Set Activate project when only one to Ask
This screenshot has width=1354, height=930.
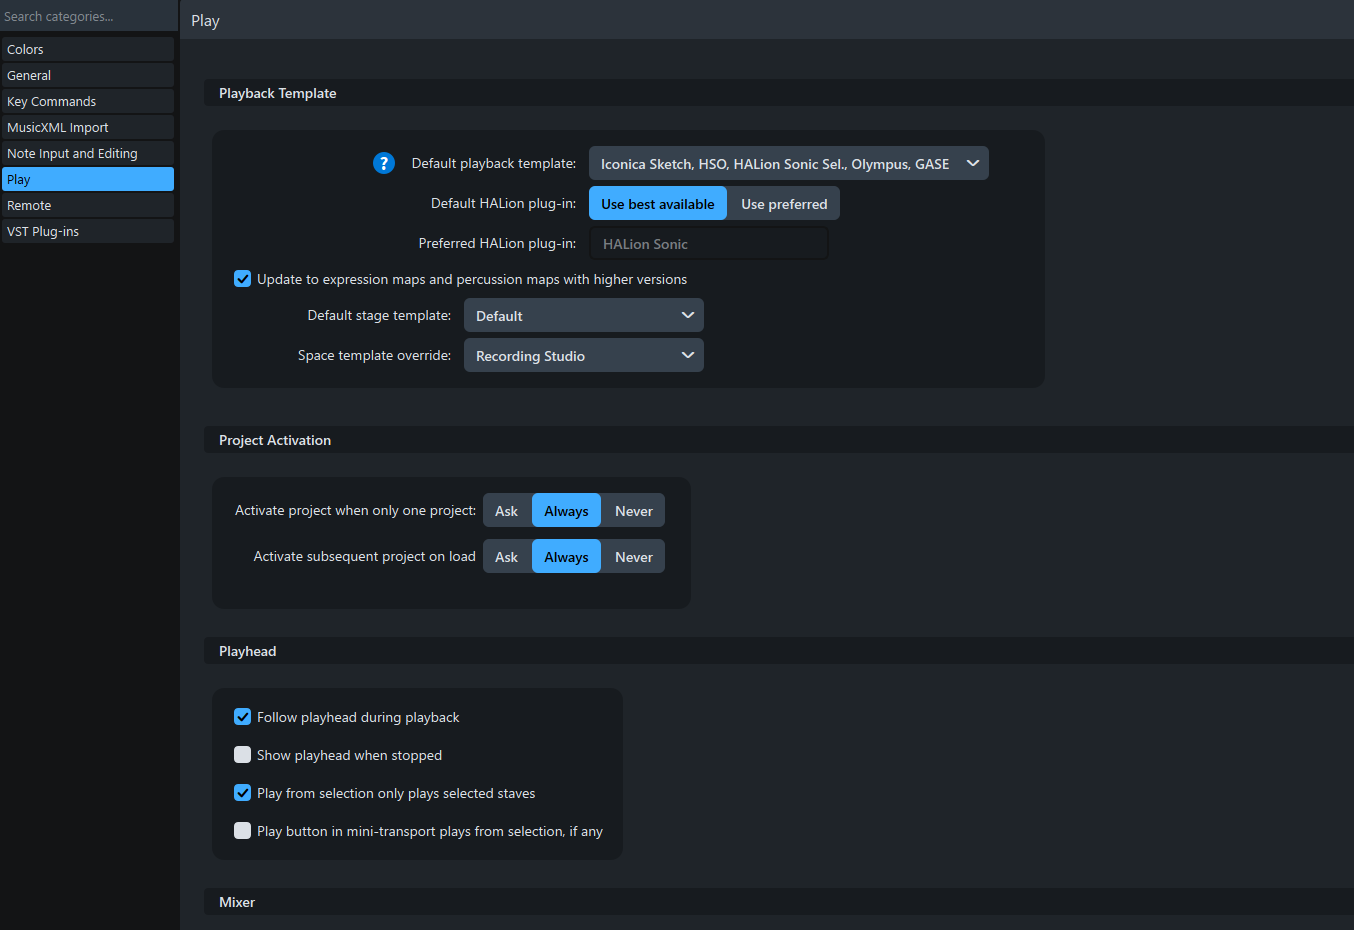tap(507, 511)
